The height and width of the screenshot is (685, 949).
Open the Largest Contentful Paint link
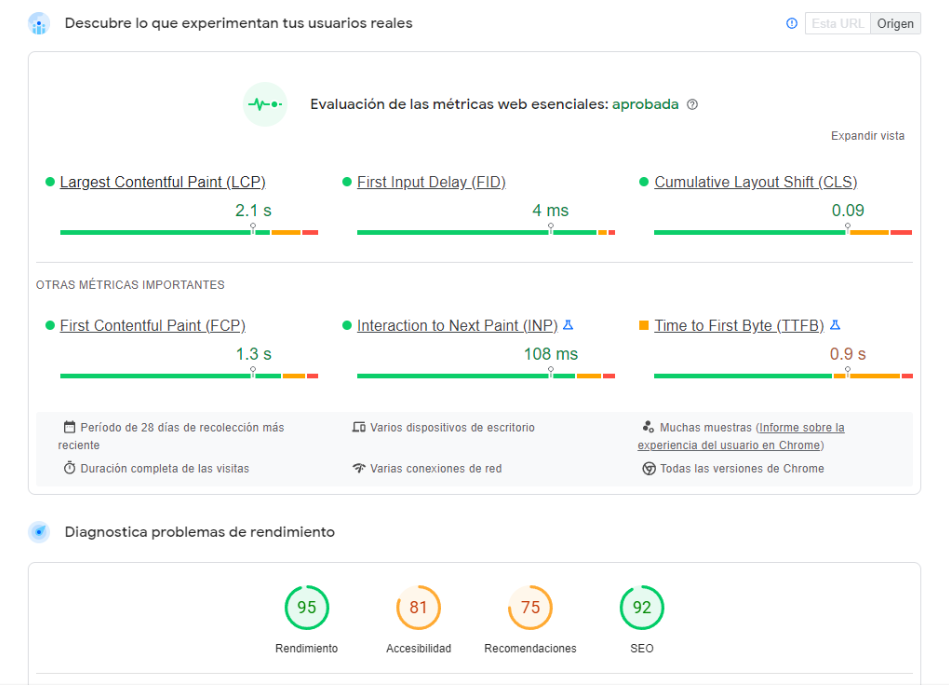[x=163, y=182]
